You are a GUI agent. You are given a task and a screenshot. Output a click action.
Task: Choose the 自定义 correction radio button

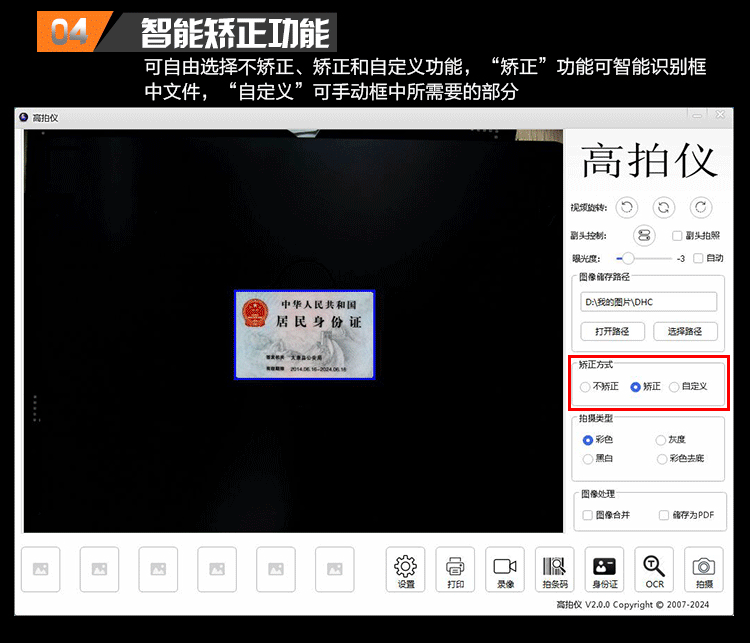(674, 387)
